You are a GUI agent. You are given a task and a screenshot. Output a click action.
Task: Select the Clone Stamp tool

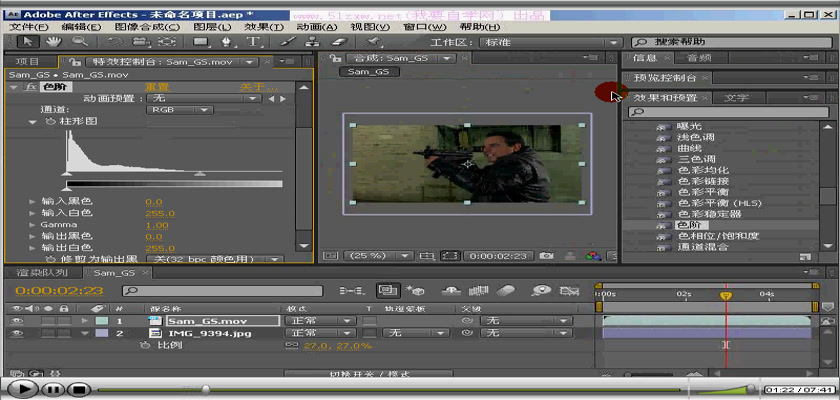point(312,42)
